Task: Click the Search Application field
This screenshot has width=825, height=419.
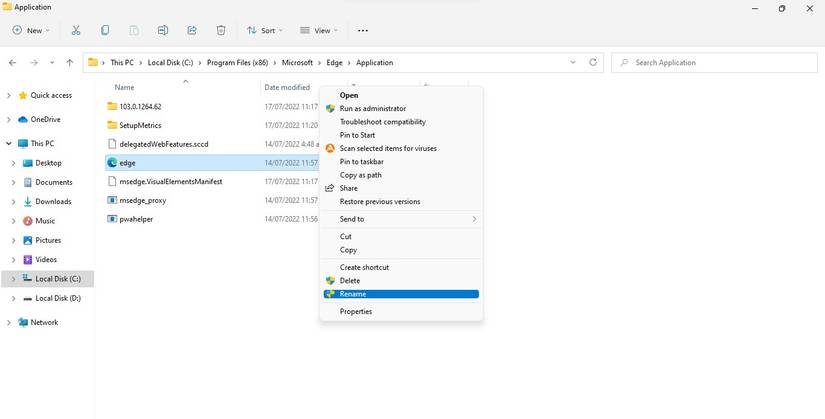Action: pos(714,63)
